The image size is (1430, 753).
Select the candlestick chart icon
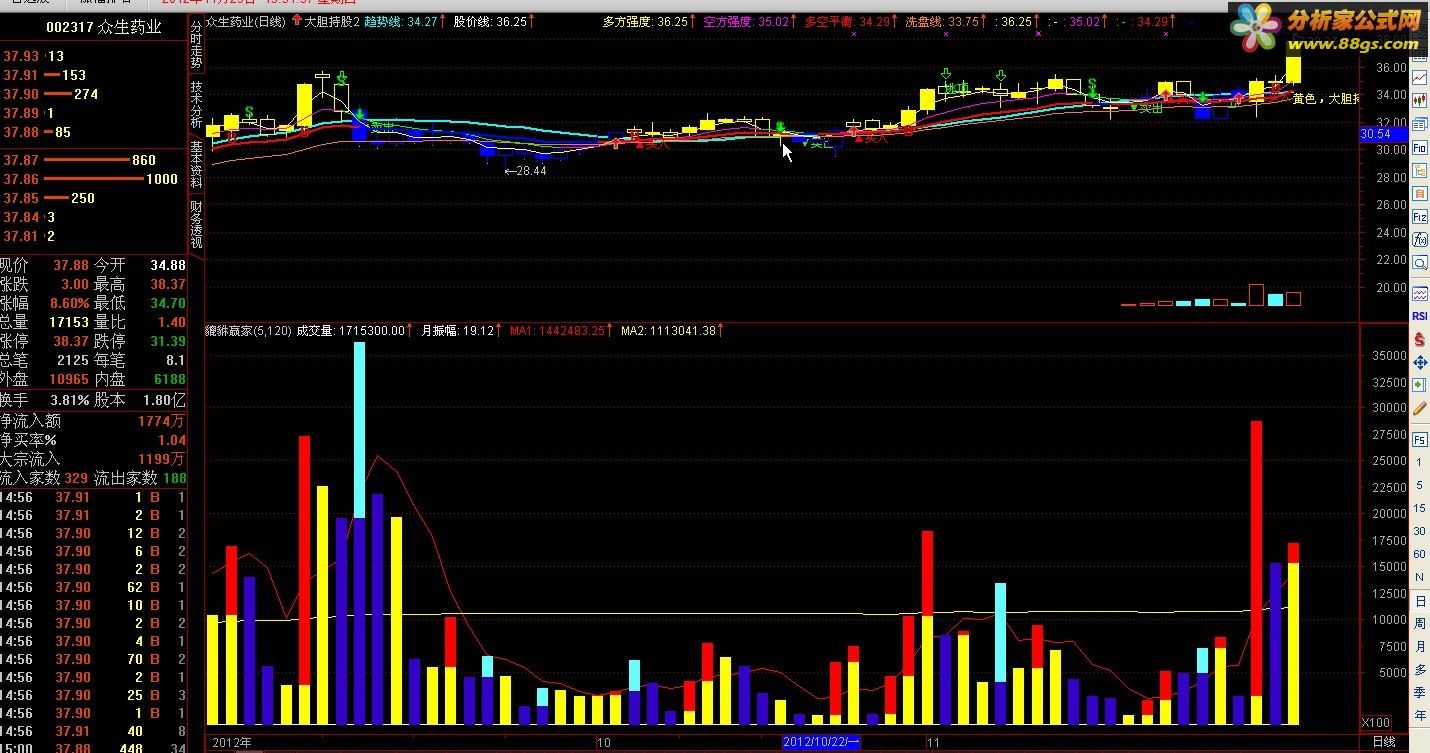(x=1419, y=99)
